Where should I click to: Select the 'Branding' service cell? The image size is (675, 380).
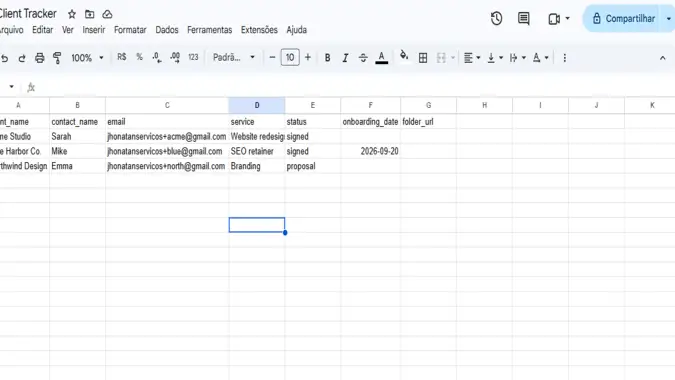tap(257, 166)
